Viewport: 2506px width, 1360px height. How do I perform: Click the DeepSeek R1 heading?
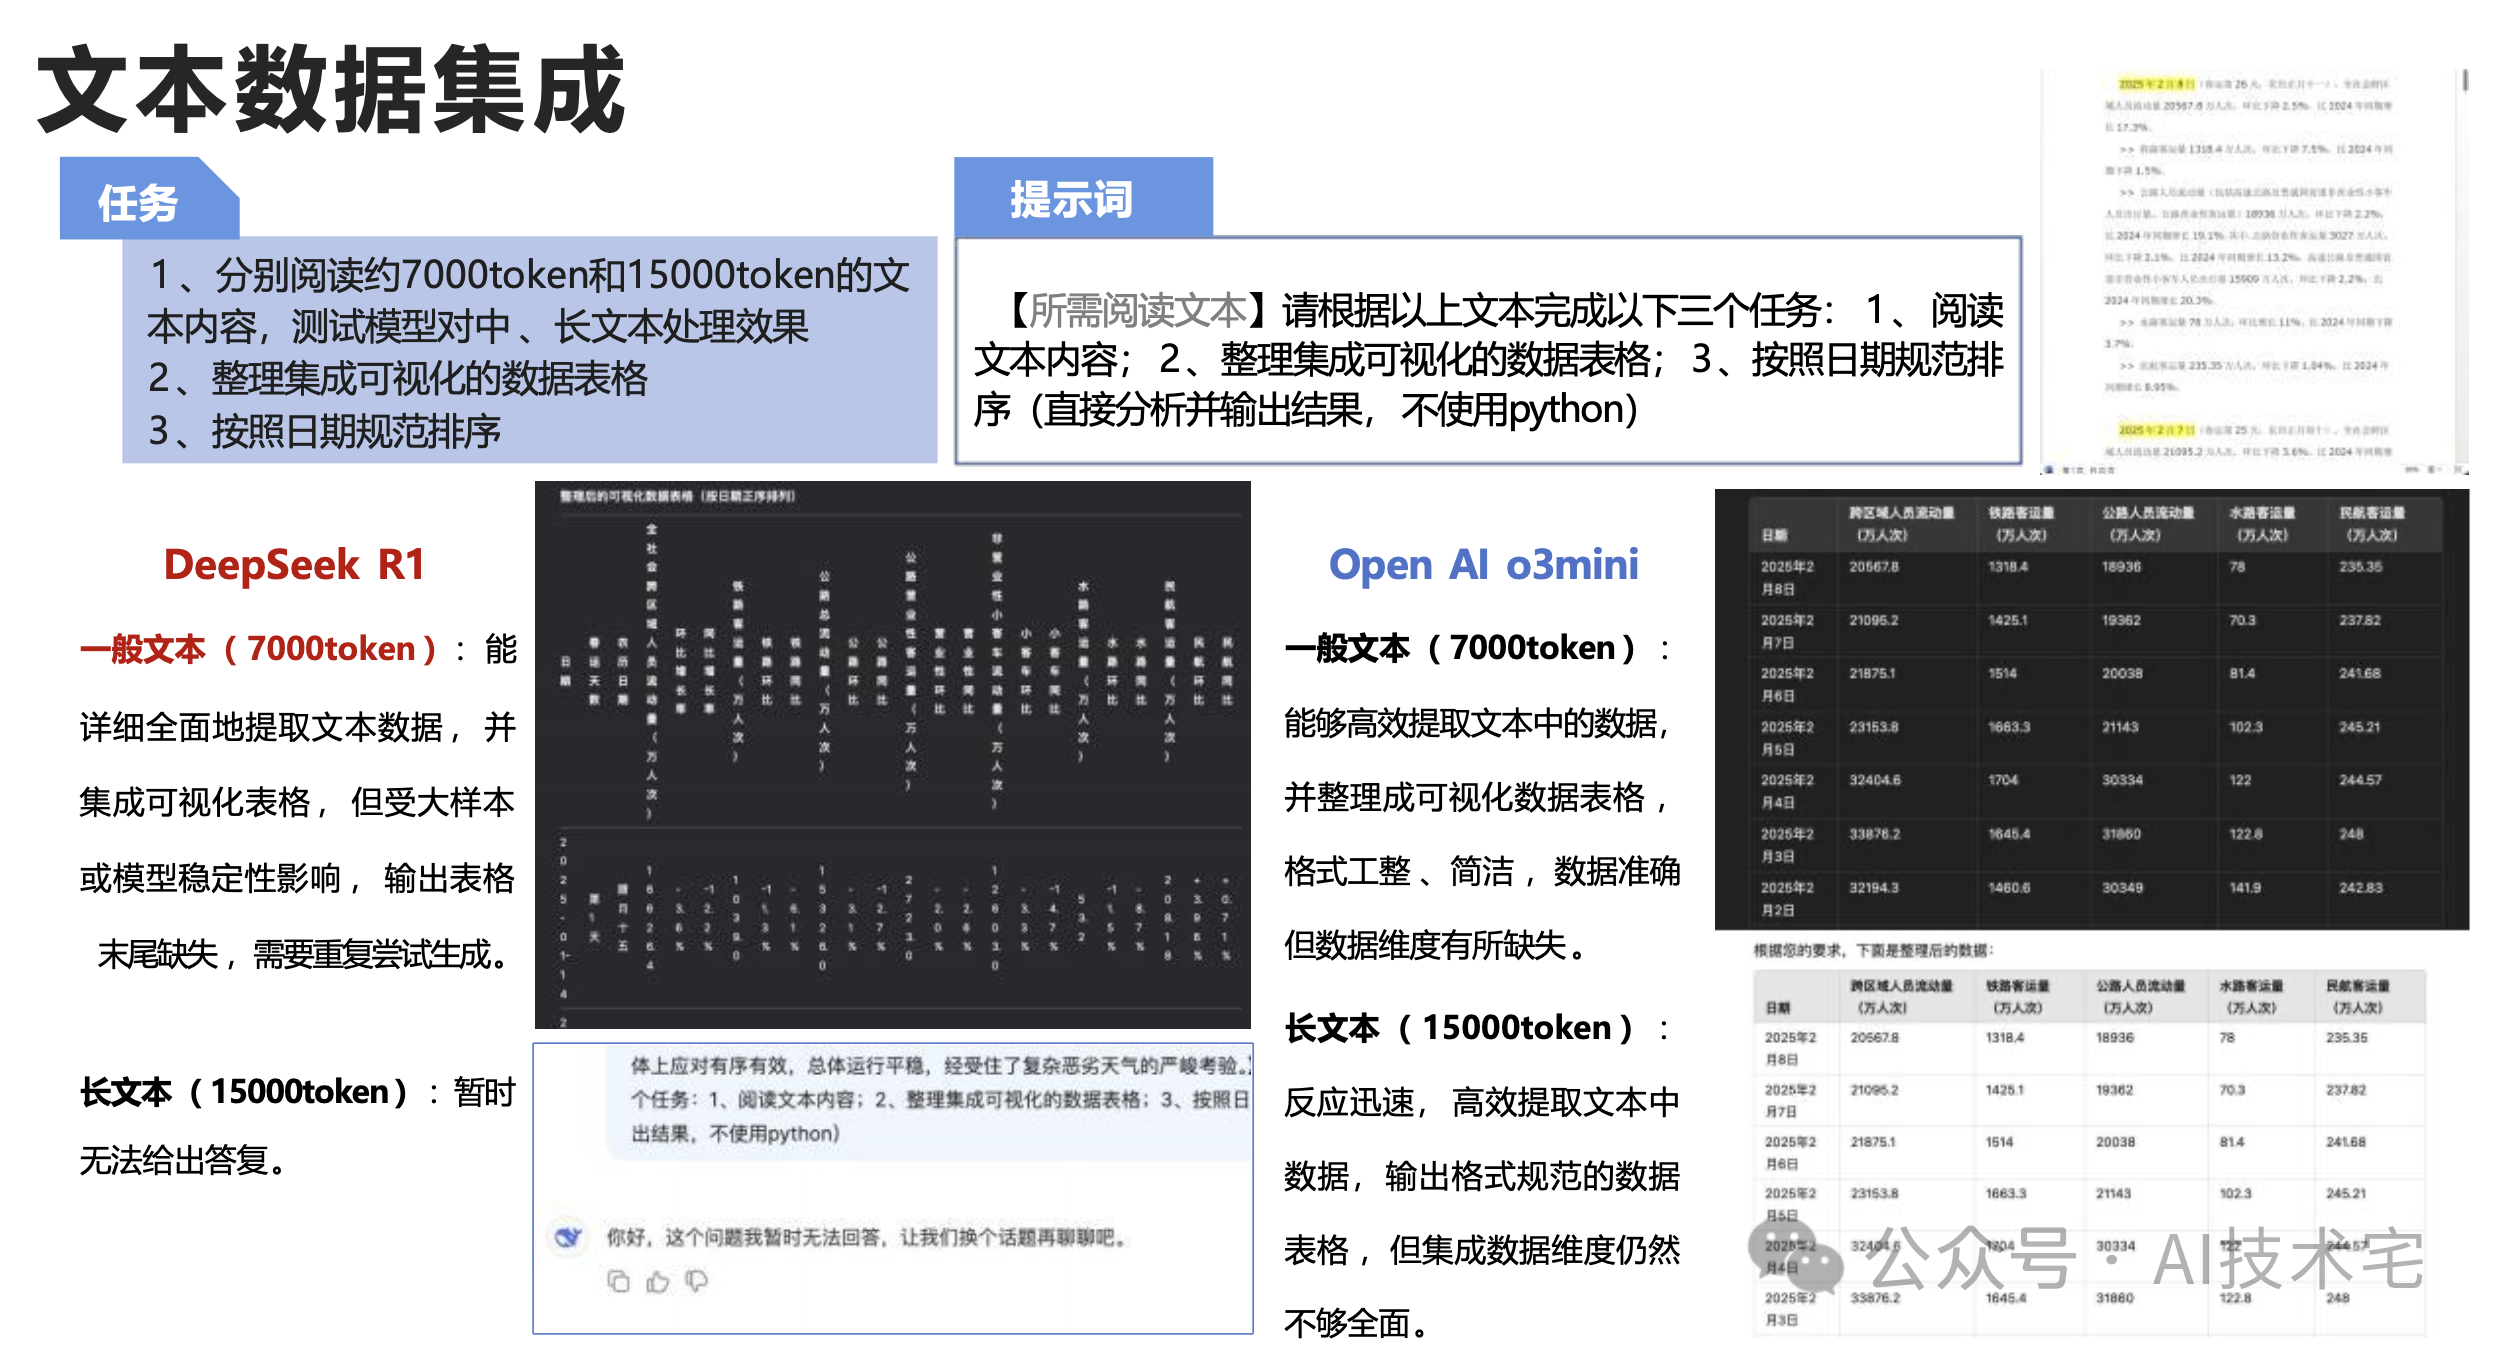click(x=295, y=565)
